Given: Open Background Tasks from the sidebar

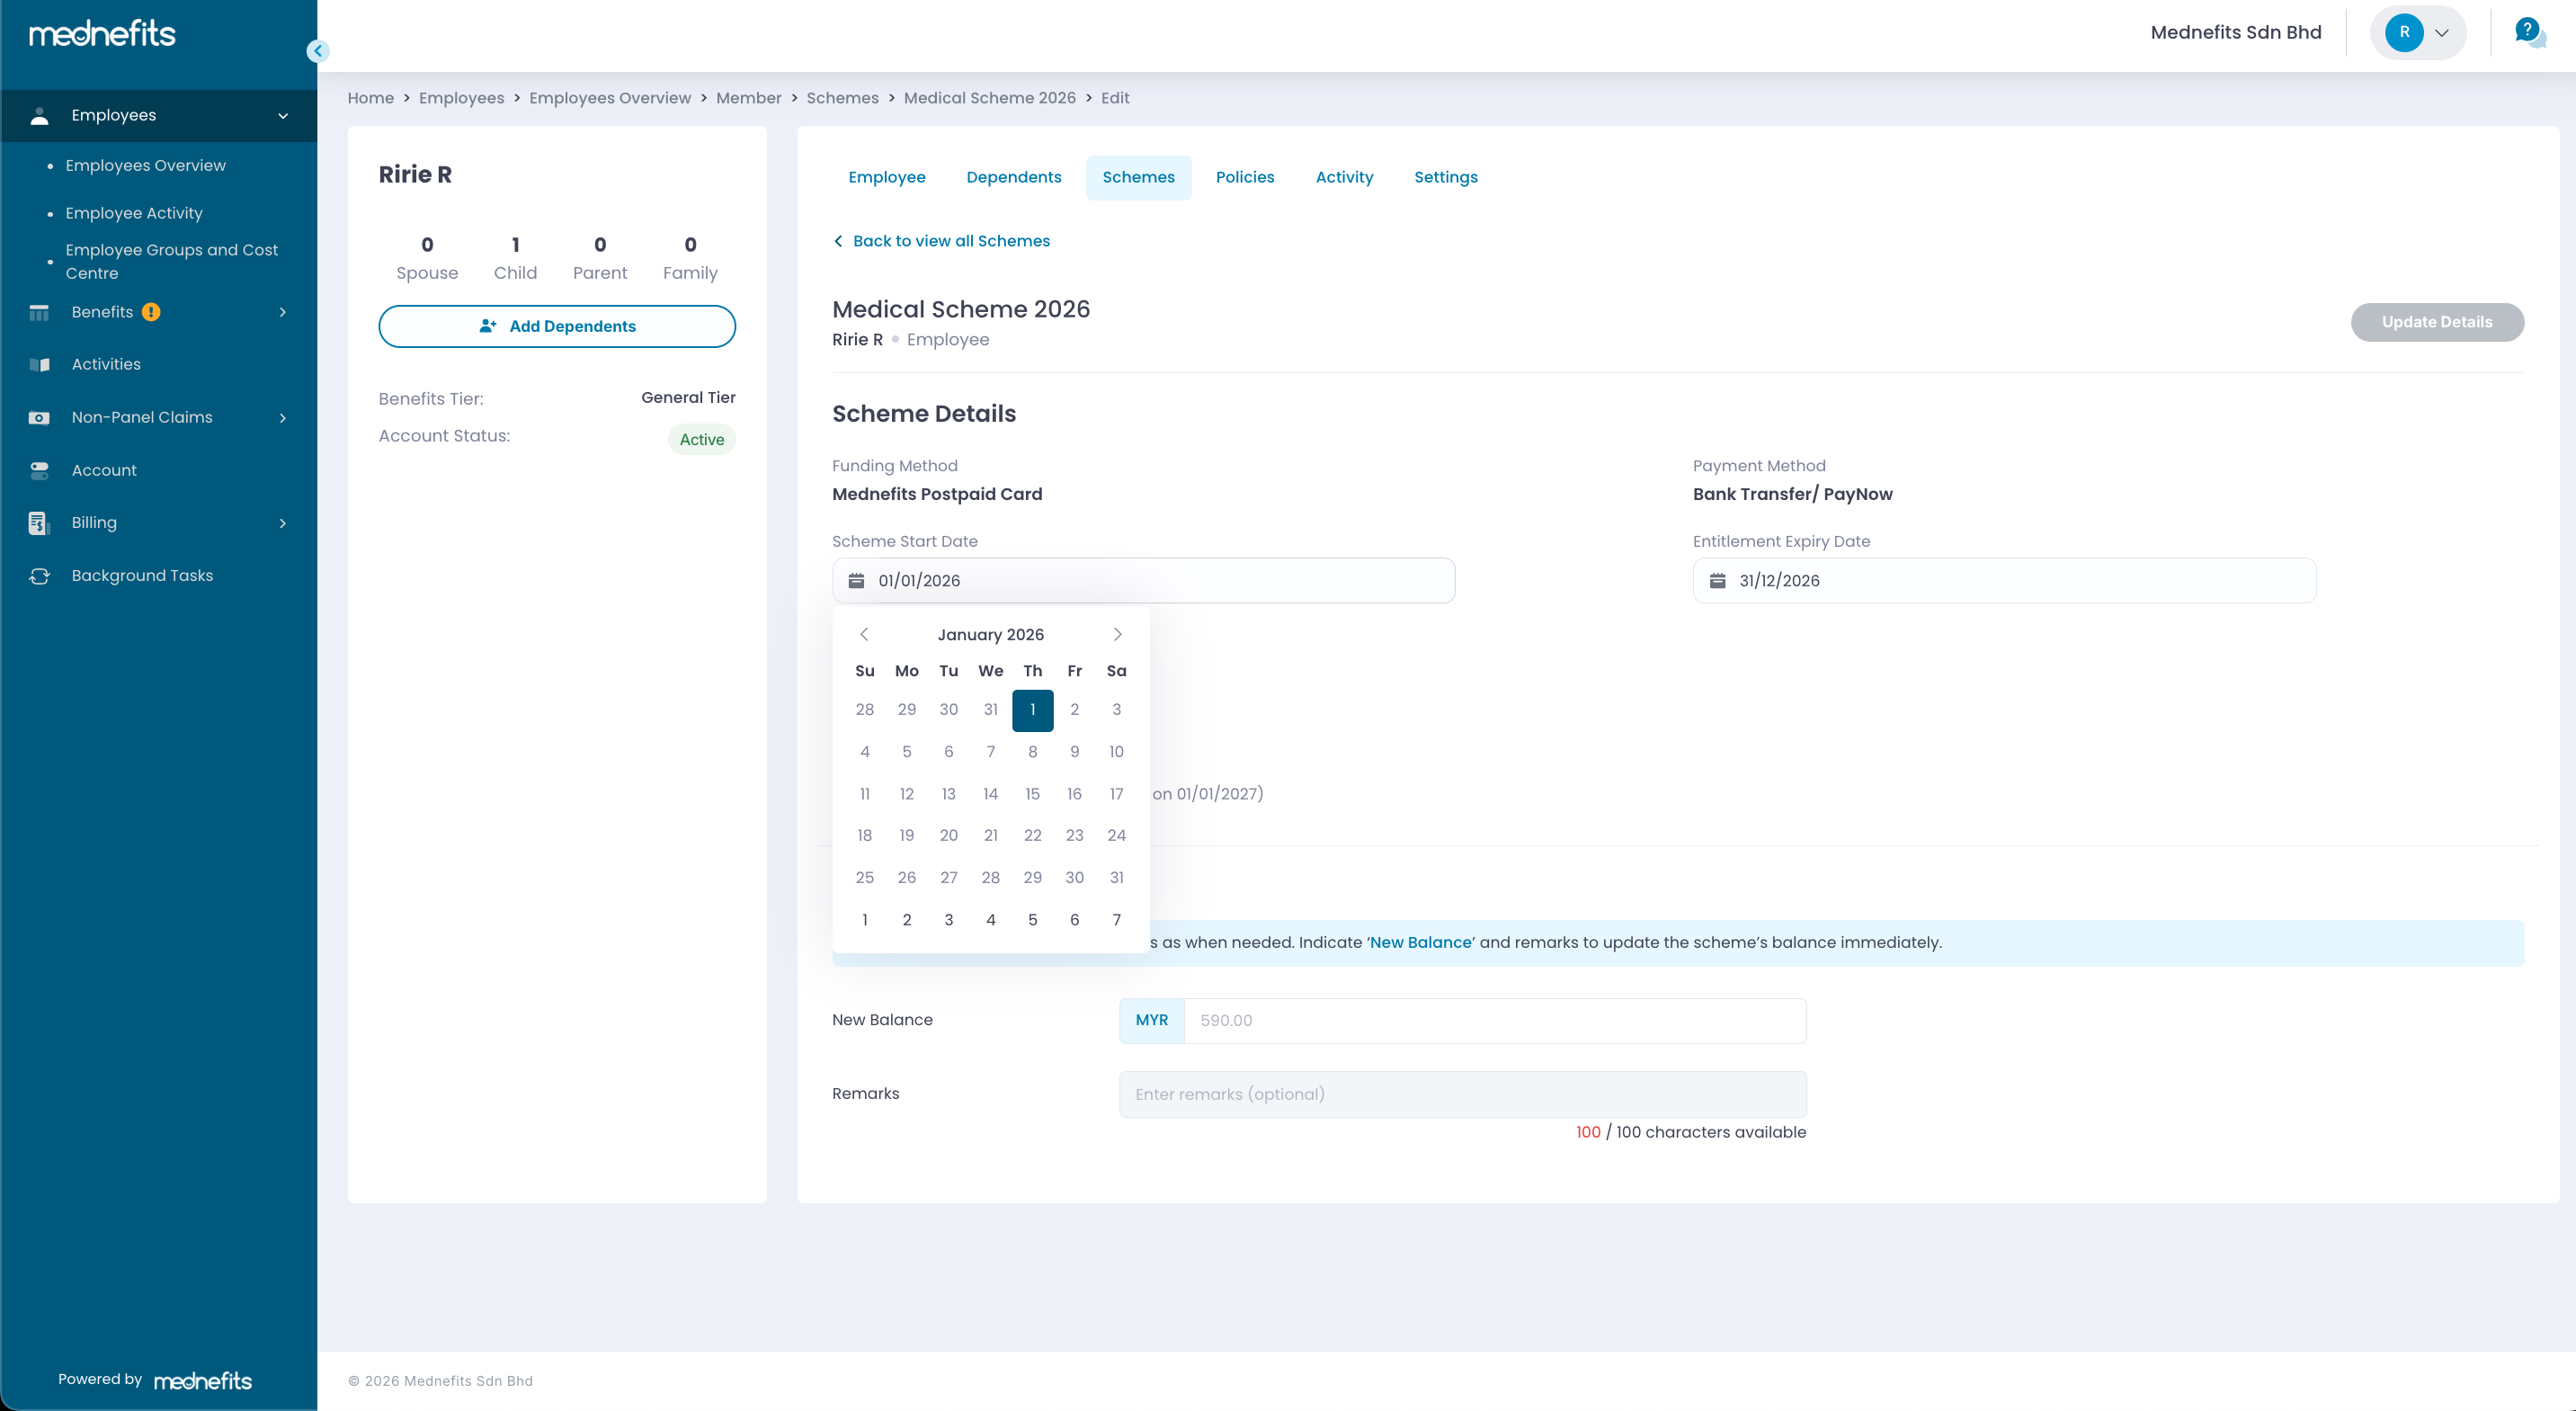Looking at the screenshot, I should [x=142, y=576].
